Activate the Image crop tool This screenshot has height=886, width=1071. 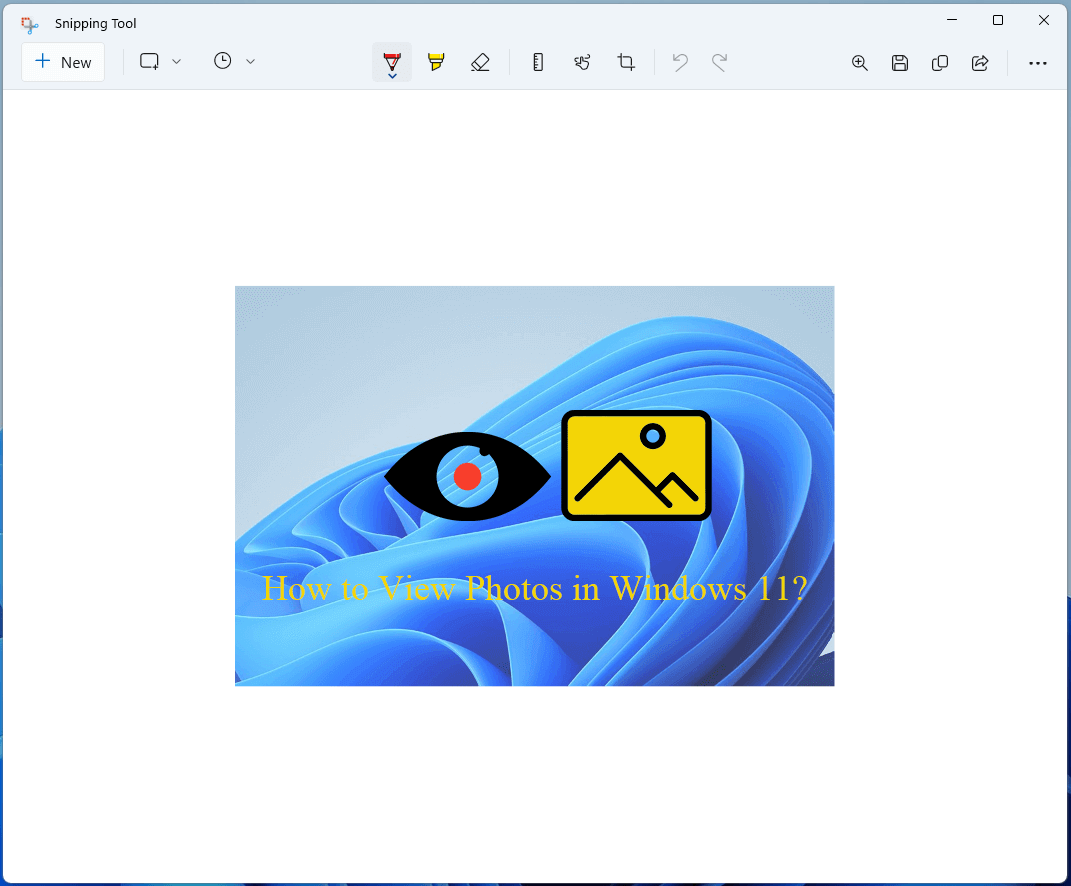coord(626,62)
